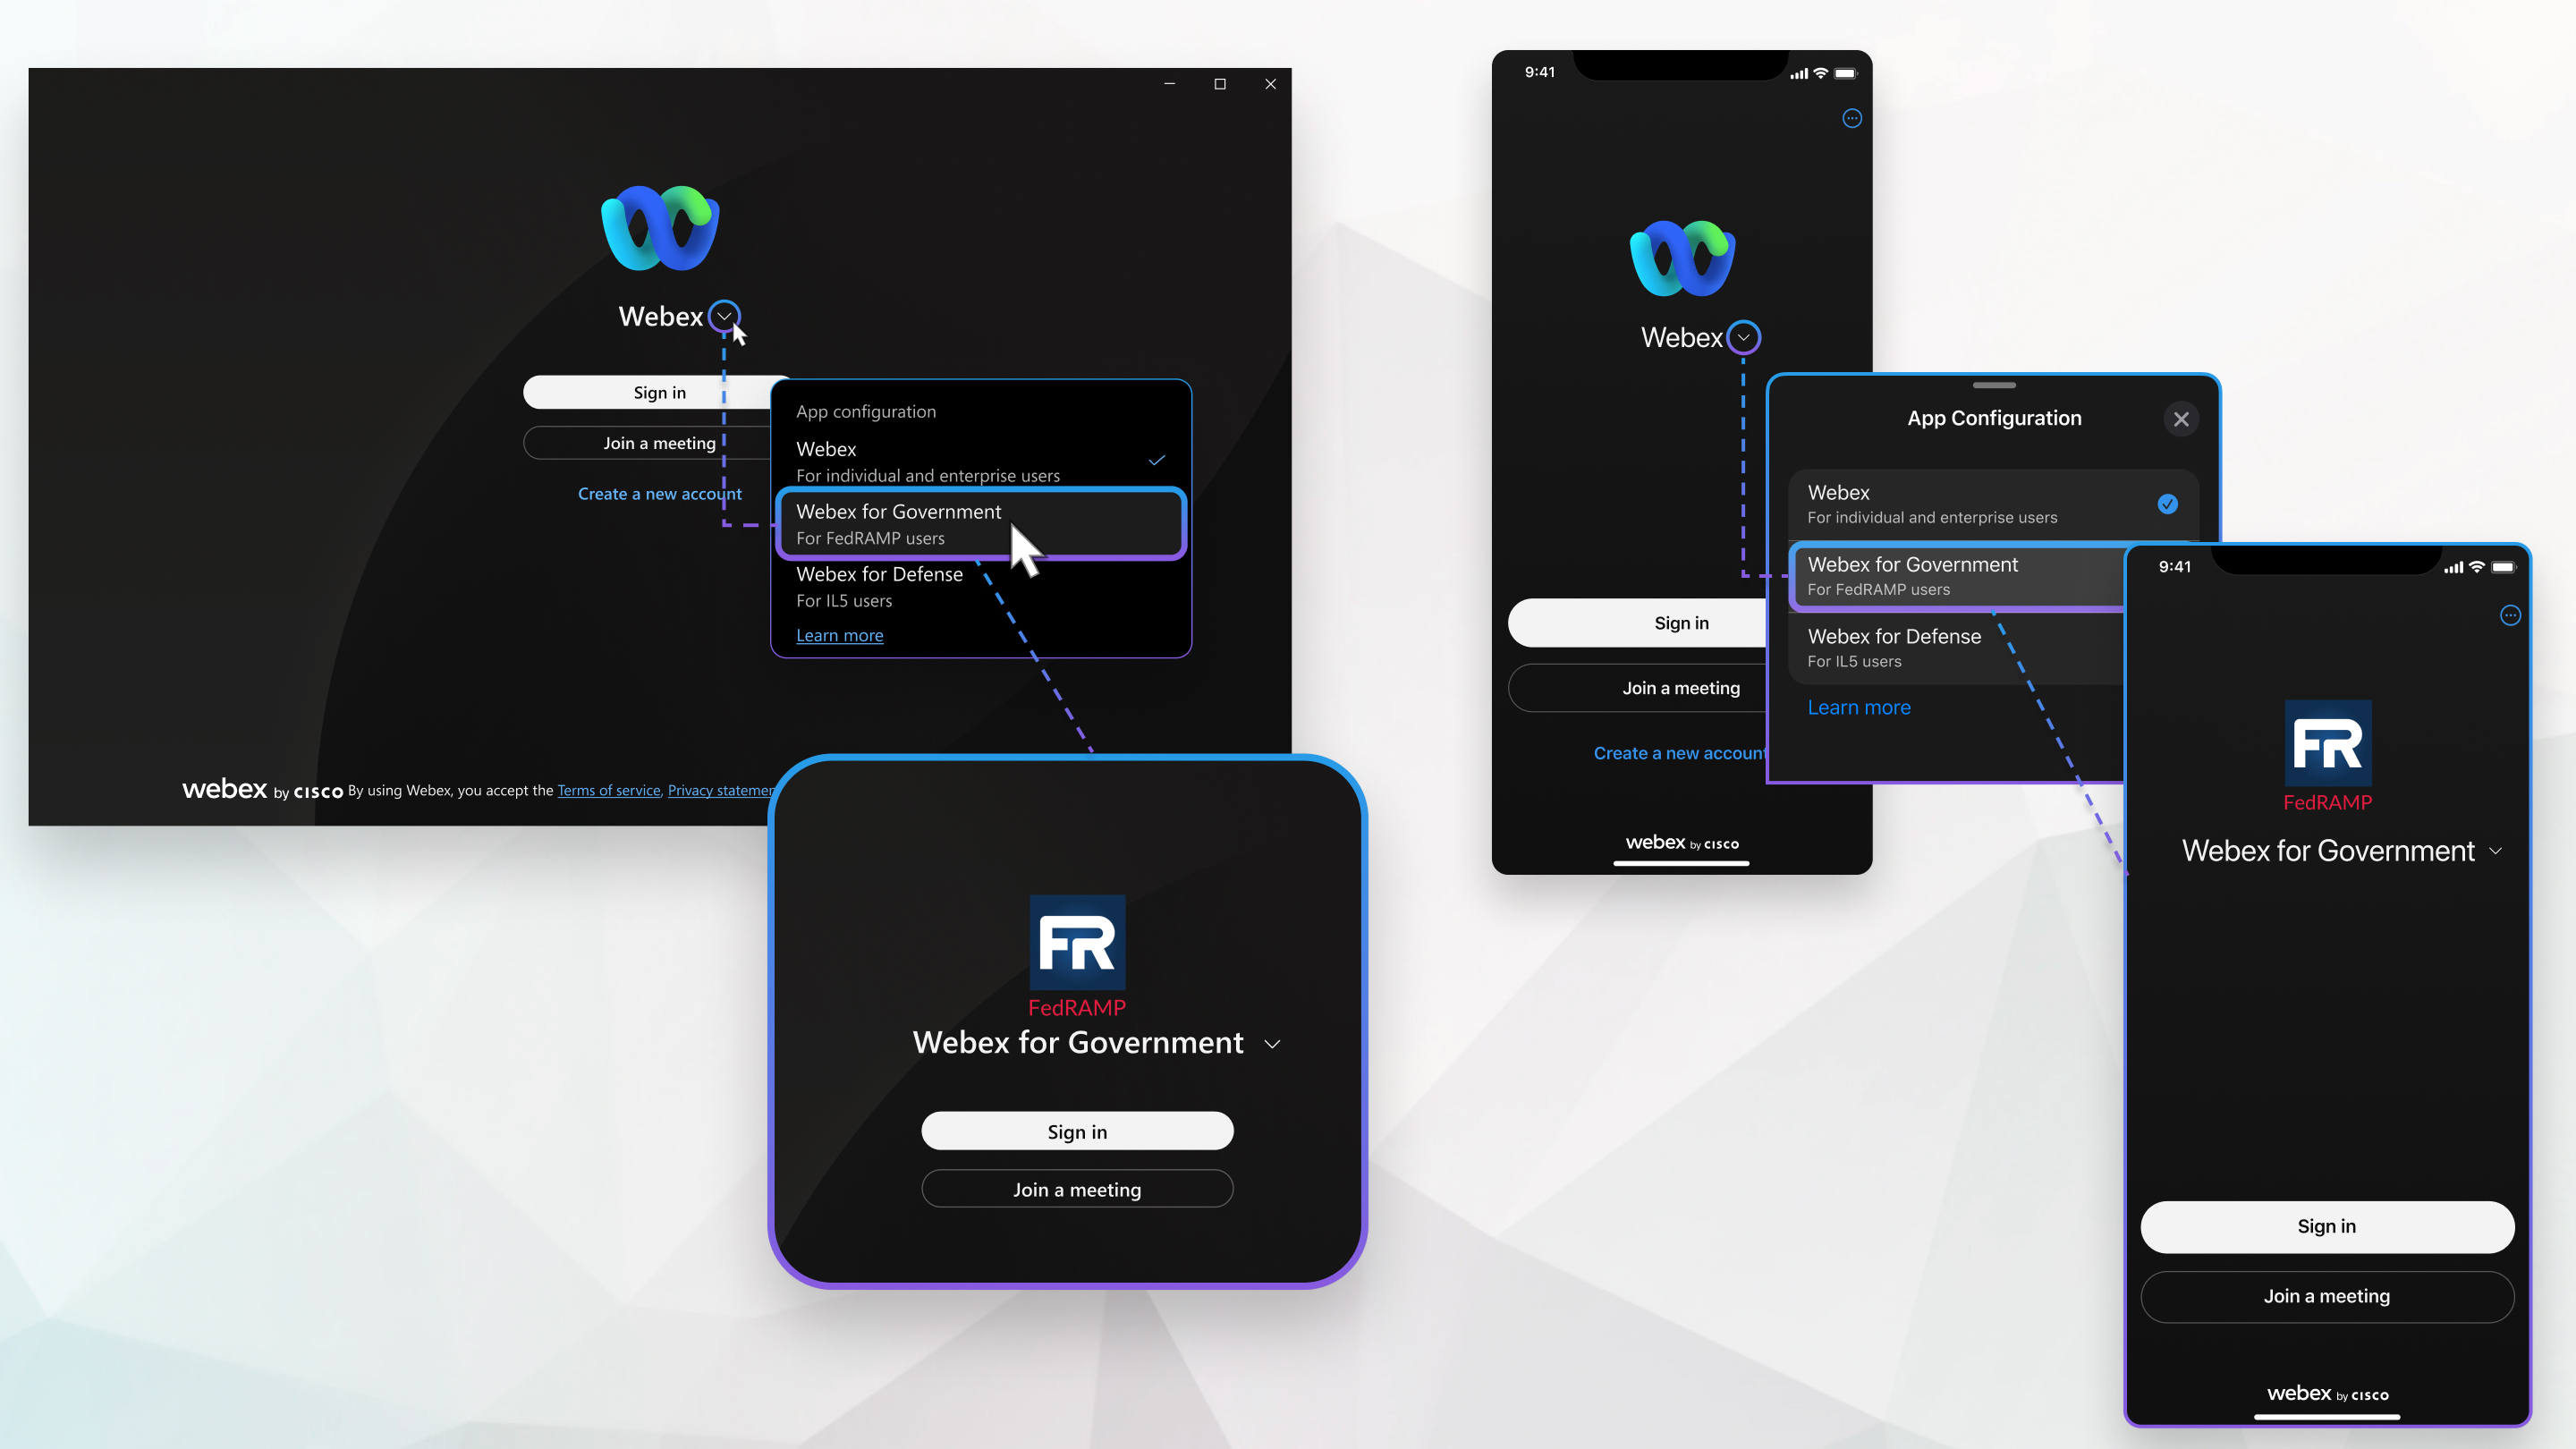Click the close button on App Configuration panel
The width and height of the screenshot is (2576, 1449).
[x=2180, y=418]
